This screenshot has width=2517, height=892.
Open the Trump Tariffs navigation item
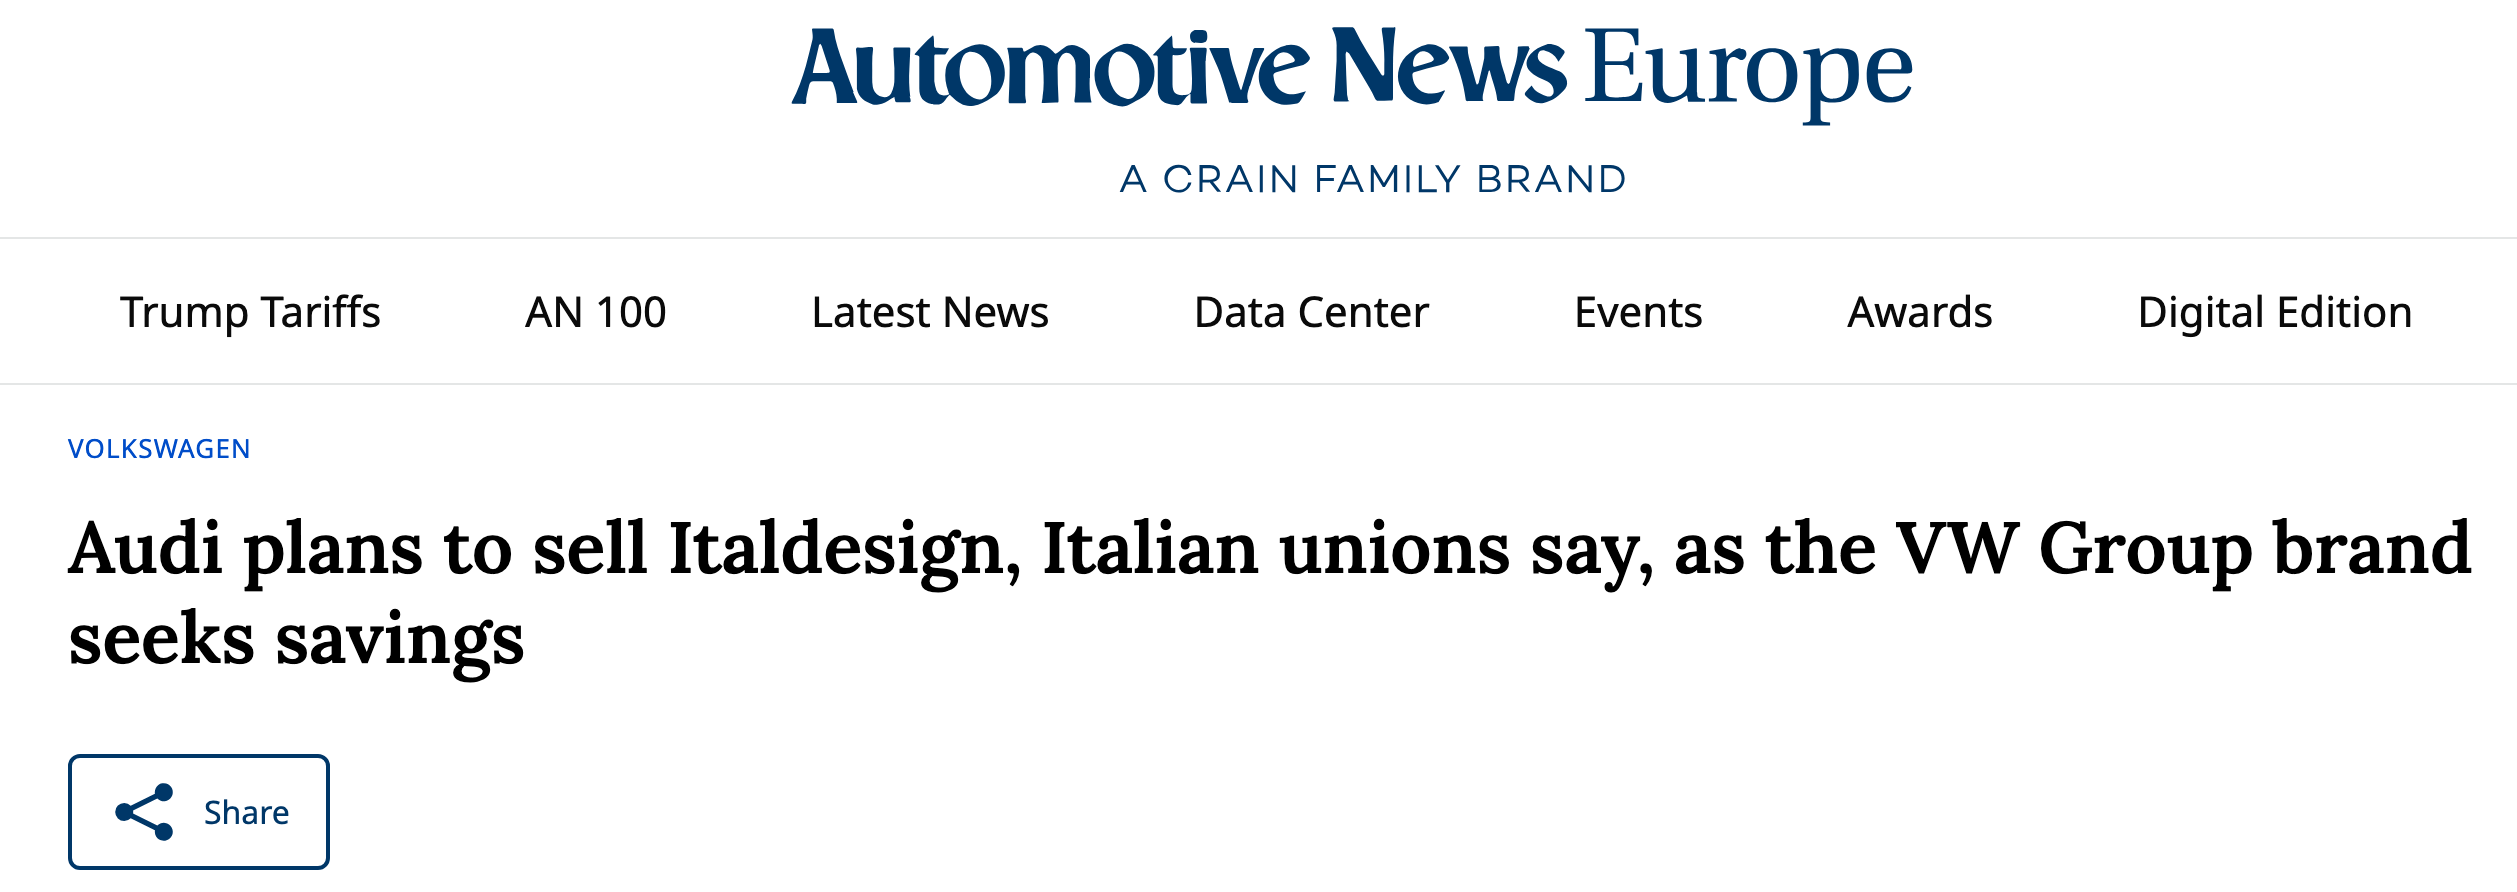pyautogui.click(x=250, y=312)
